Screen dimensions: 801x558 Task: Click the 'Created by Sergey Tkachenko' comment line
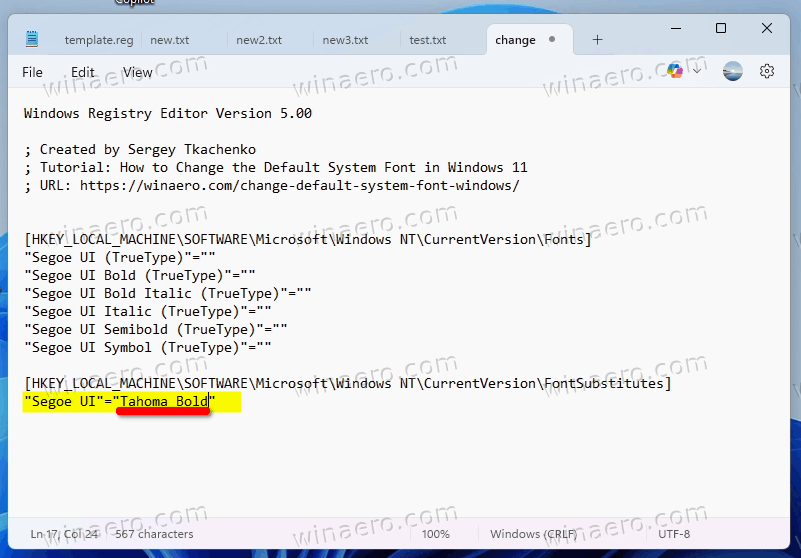point(140,150)
